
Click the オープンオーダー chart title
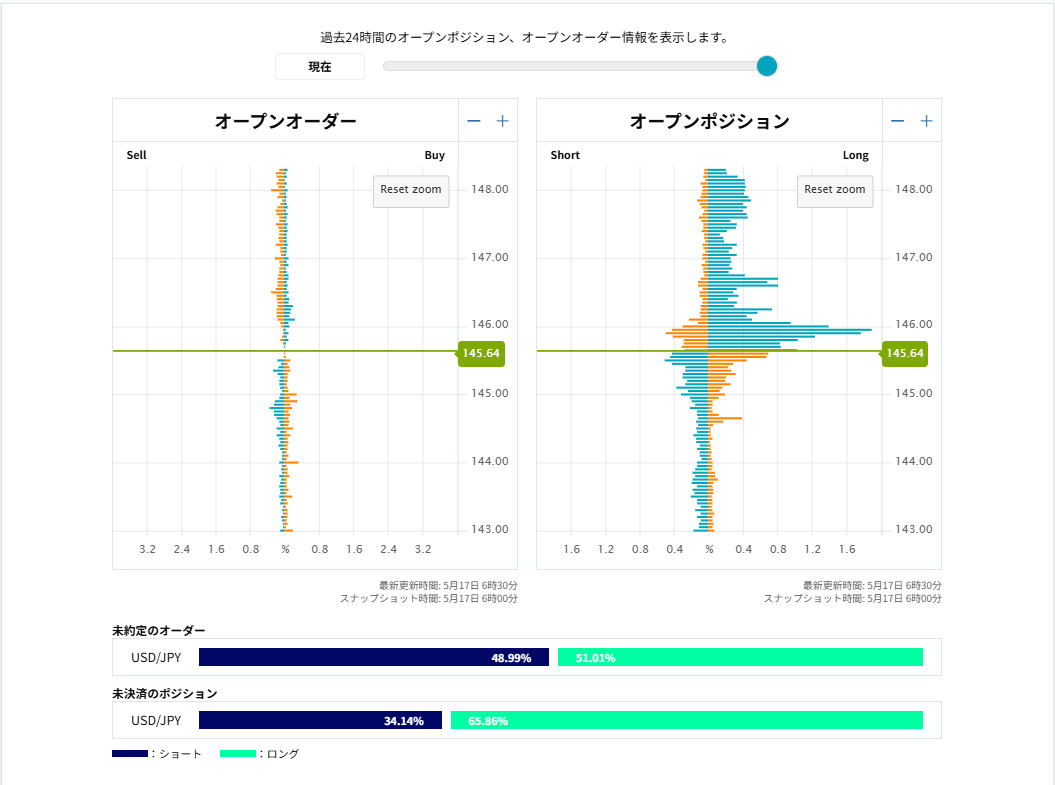pos(285,121)
